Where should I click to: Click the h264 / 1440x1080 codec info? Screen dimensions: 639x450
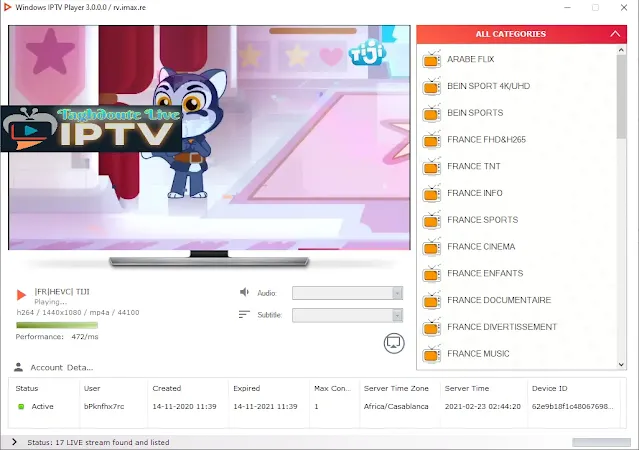point(78,313)
